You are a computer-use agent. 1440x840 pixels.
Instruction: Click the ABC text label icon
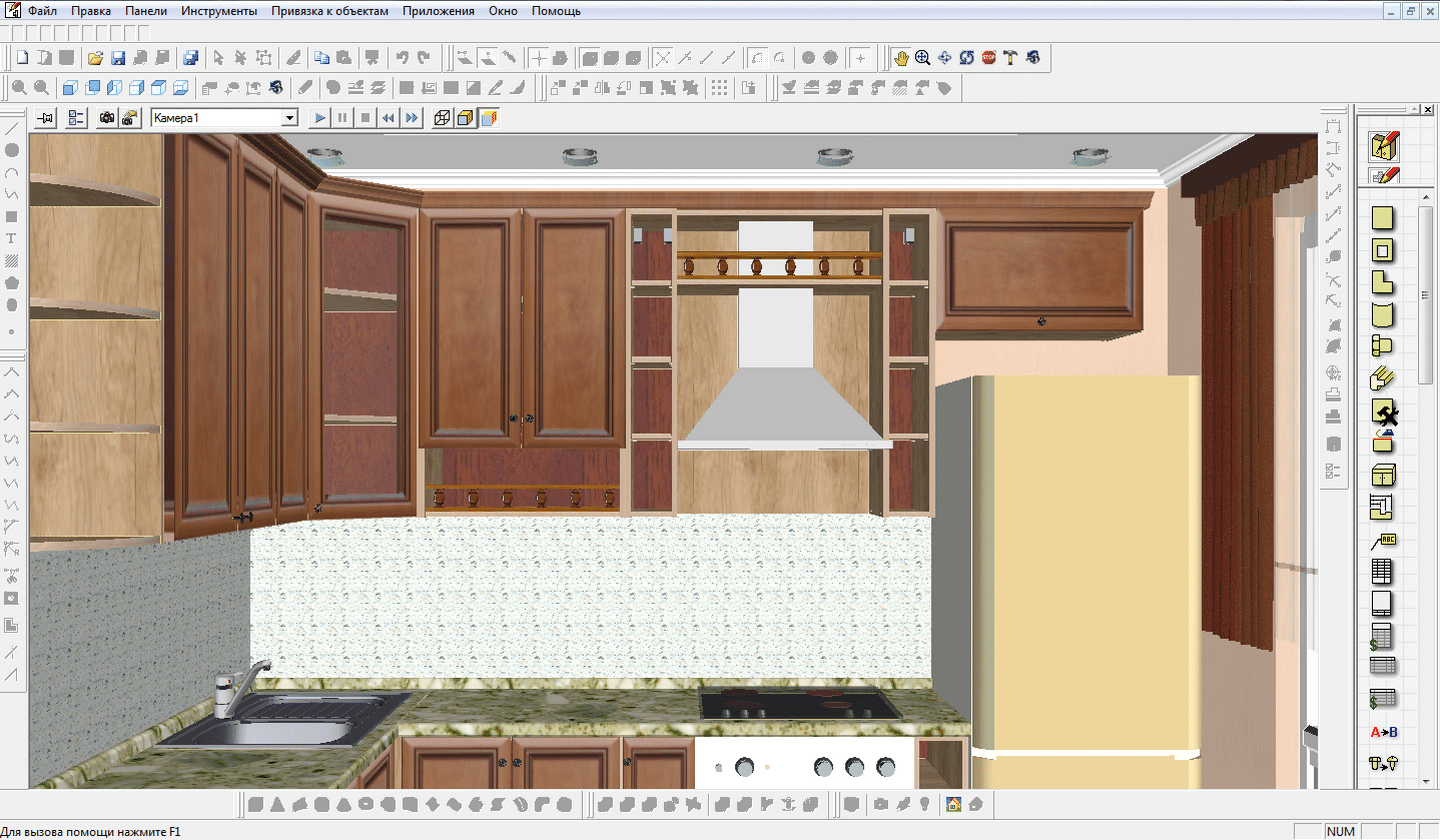[x=1383, y=541]
